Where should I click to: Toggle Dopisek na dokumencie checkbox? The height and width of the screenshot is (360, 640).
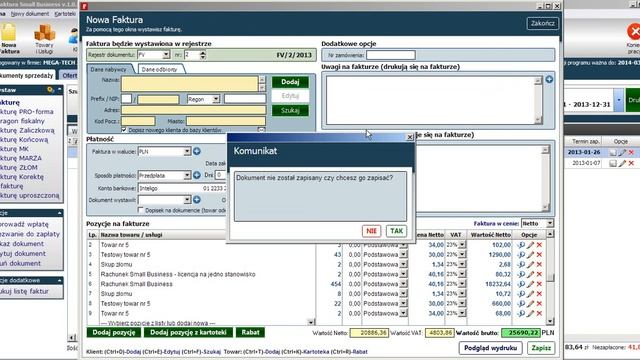point(141,210)
